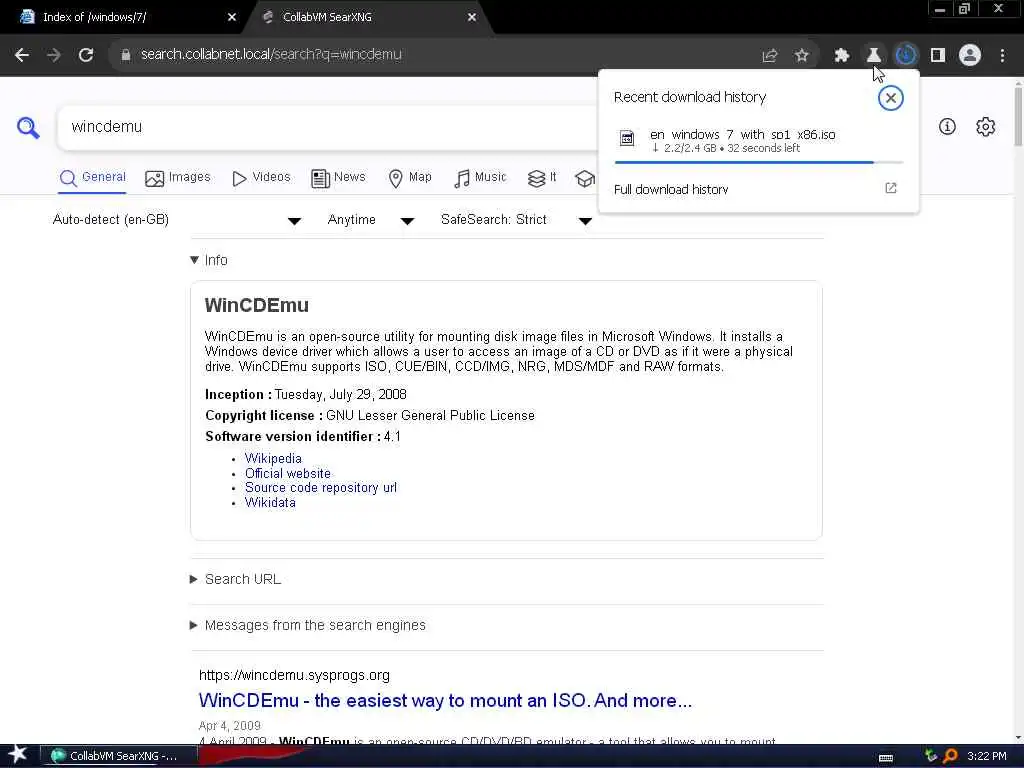Share this page via share icon
Image resolution: width=1024 pixels, height=768 pixels.
[769, 56]
